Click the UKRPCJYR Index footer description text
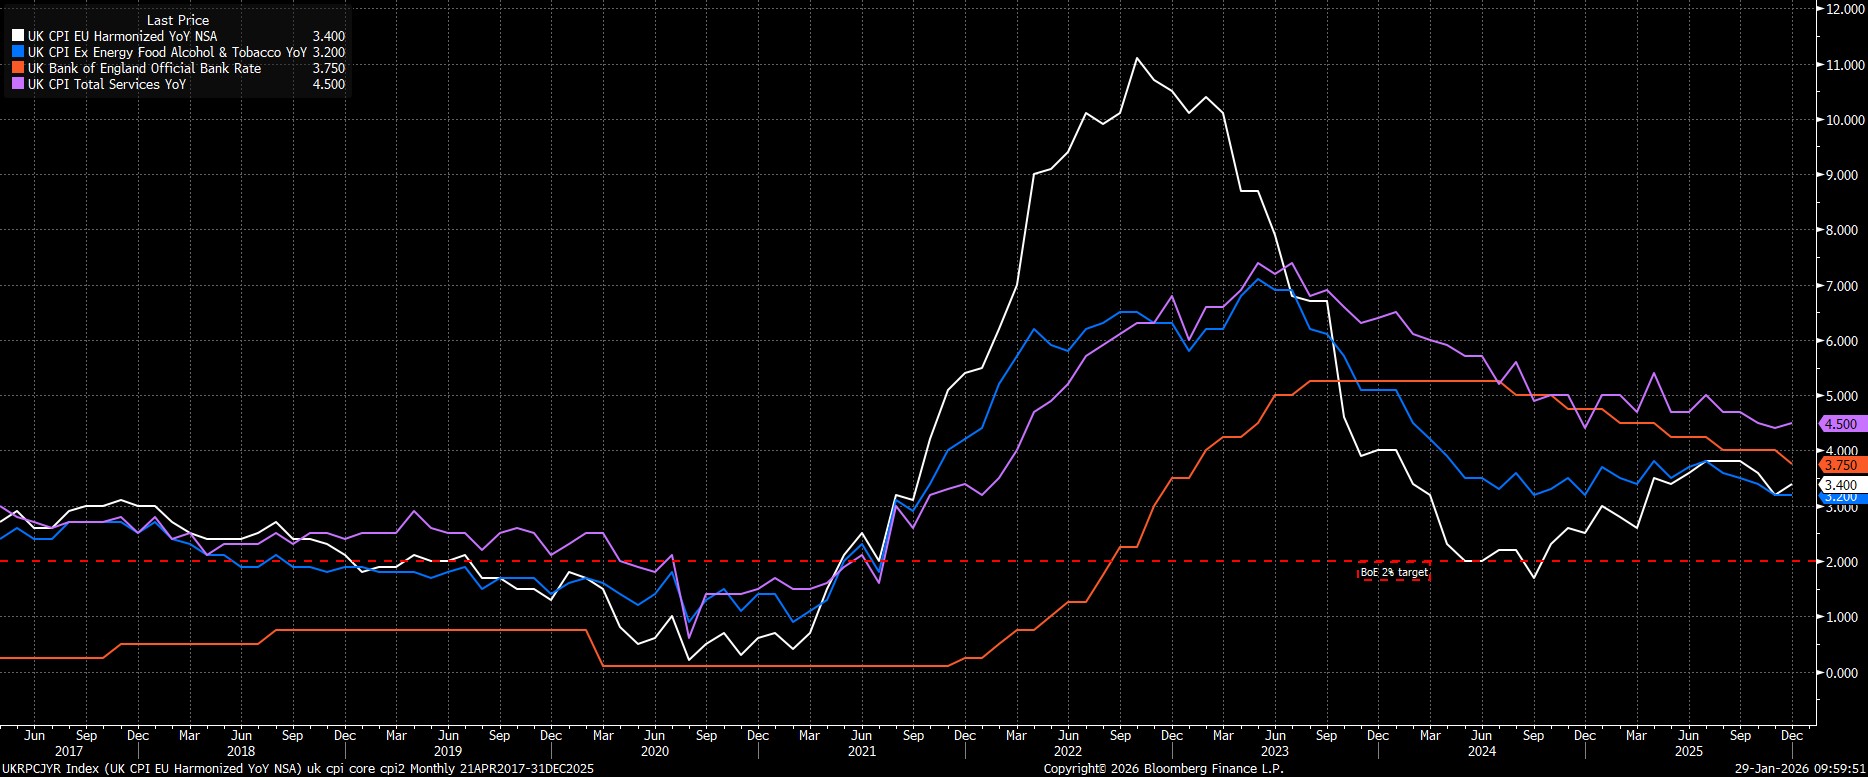This screenshot has height=777, width=1868. [298, 769]
